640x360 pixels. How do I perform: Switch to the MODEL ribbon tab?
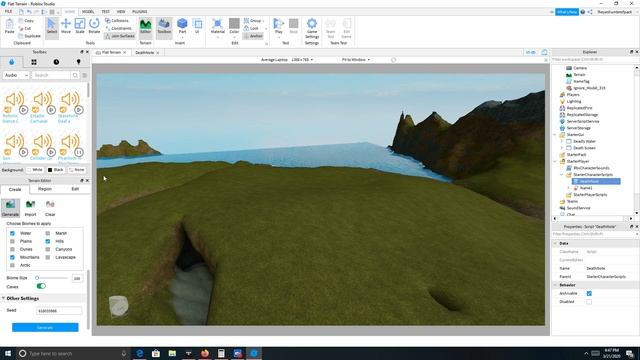click(x=88, y=12)
